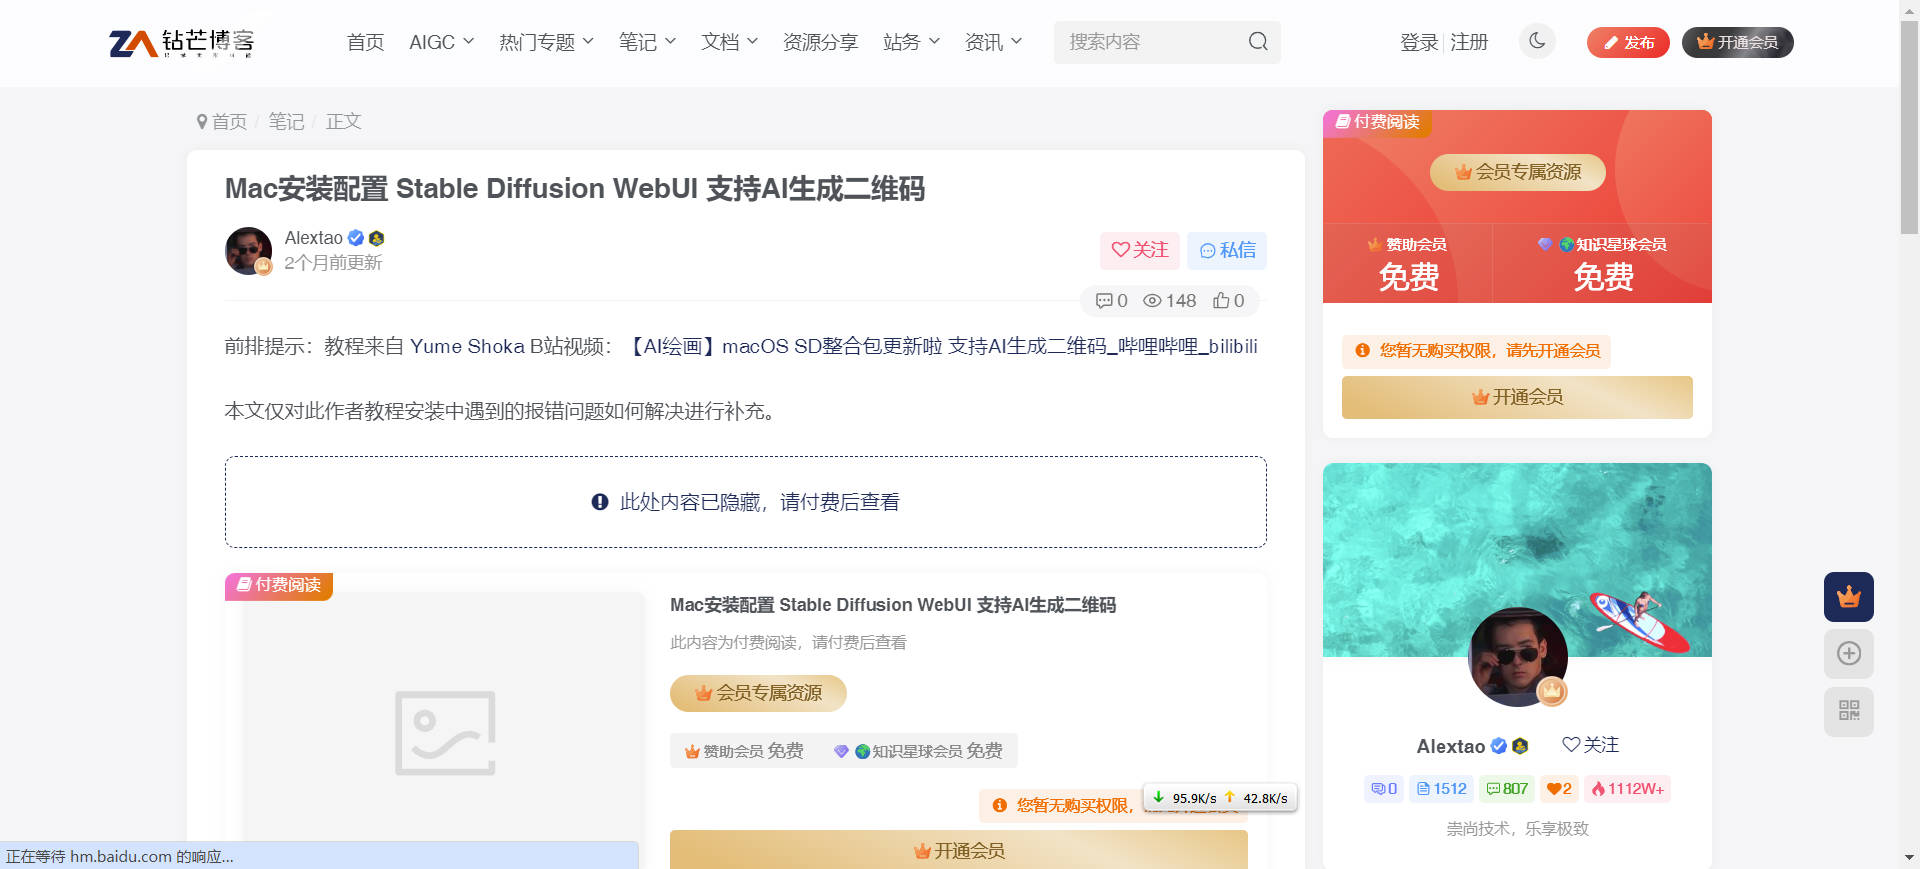Click the article author's avatar

coord(249,250)
